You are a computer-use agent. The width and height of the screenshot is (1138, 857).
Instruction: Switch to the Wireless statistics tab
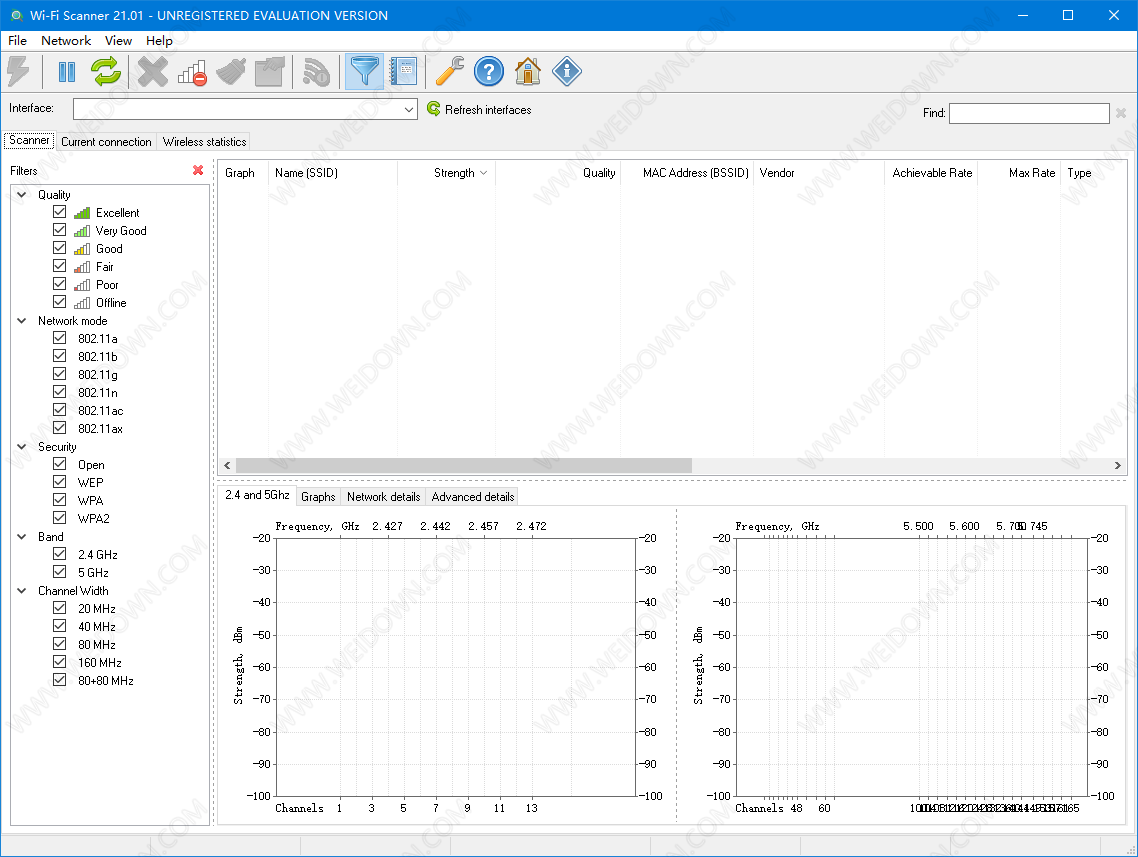point(204,142)
